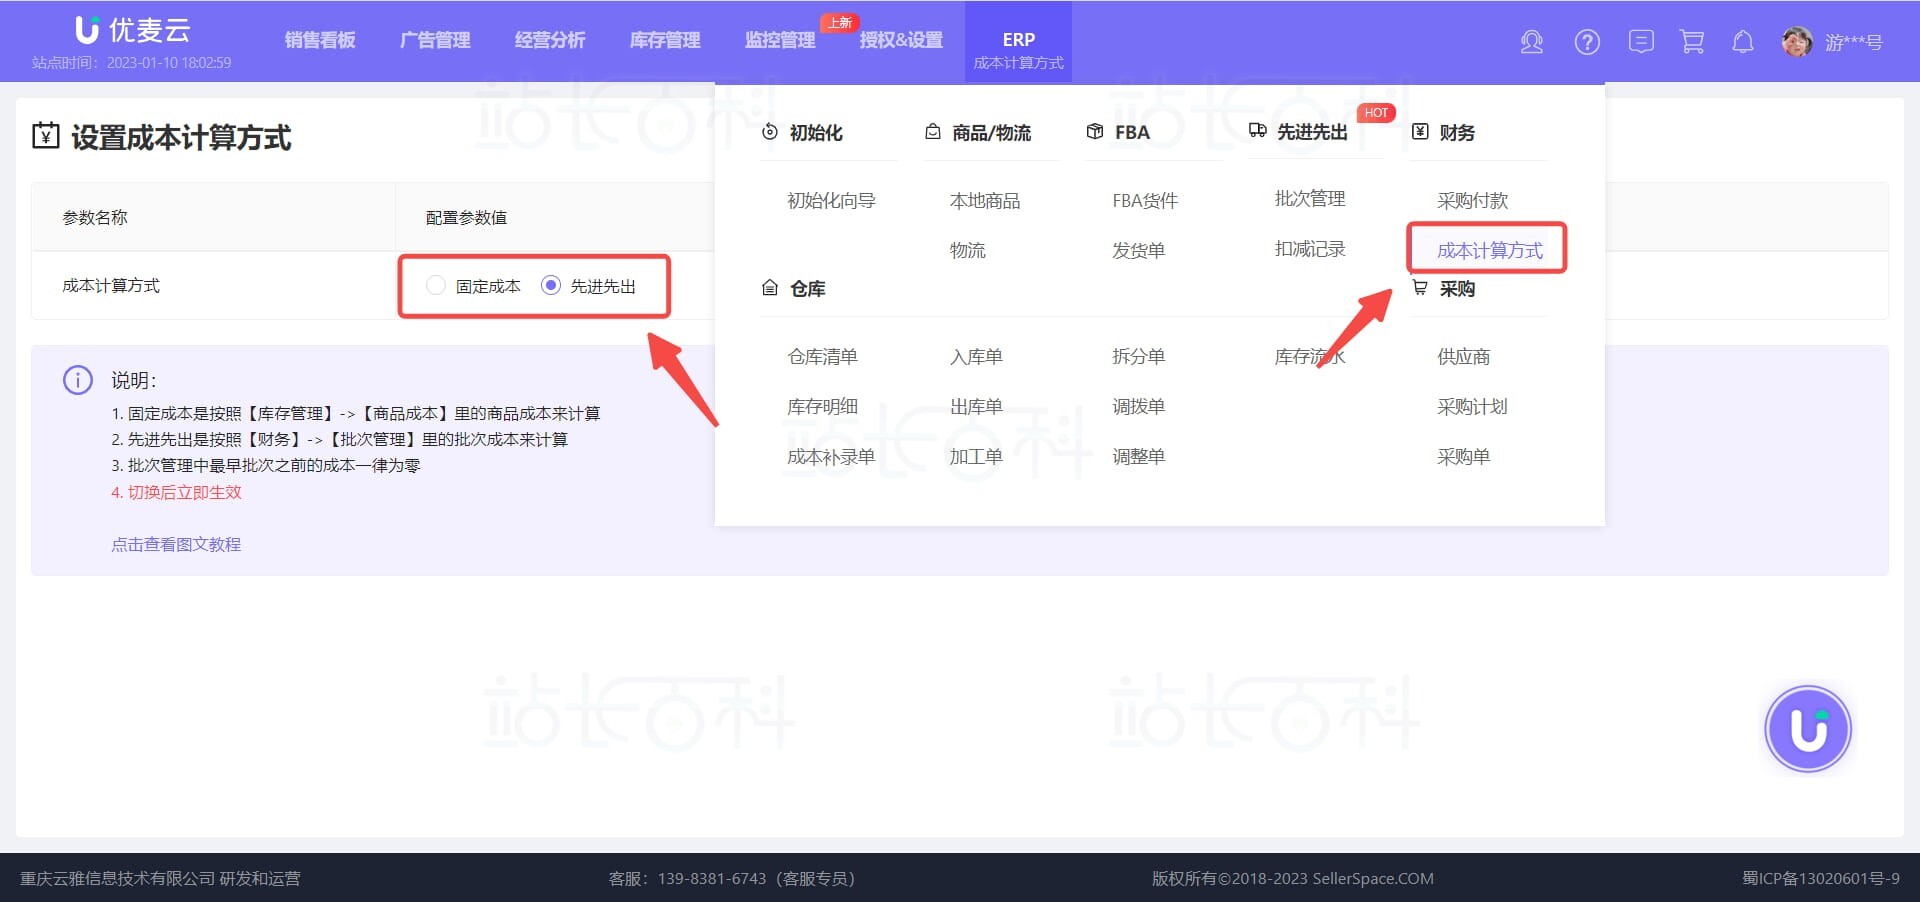Choose 批次管理 under 先进先出
The height and width of the screenshot is (902, 1920).
click(x=1309, y=199)
